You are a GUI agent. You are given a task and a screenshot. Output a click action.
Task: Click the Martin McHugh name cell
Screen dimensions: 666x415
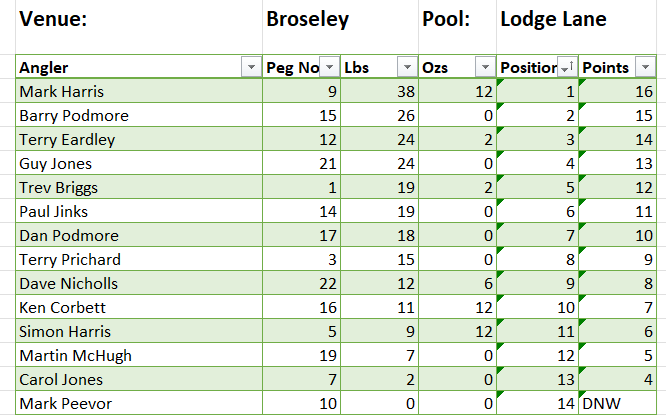coord(139,355)
